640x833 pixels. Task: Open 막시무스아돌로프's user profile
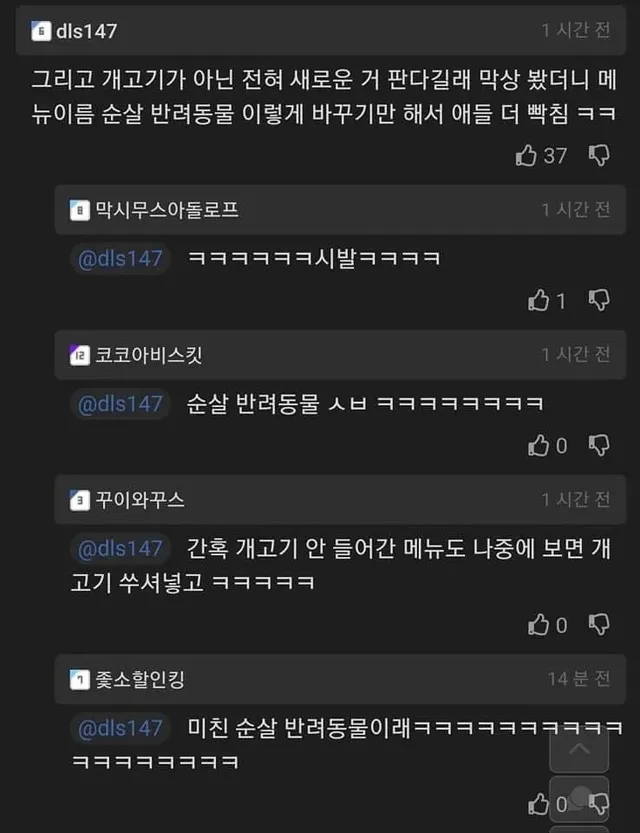[167, 210]
